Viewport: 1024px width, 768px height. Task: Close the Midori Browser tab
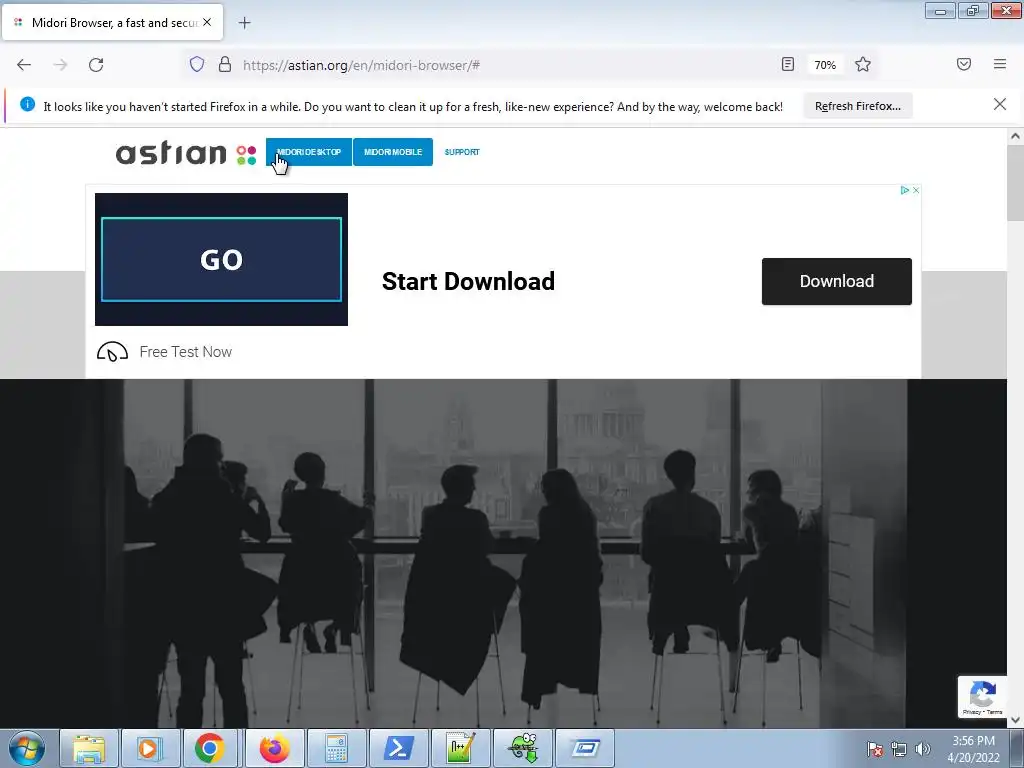[x=207, y=22]
